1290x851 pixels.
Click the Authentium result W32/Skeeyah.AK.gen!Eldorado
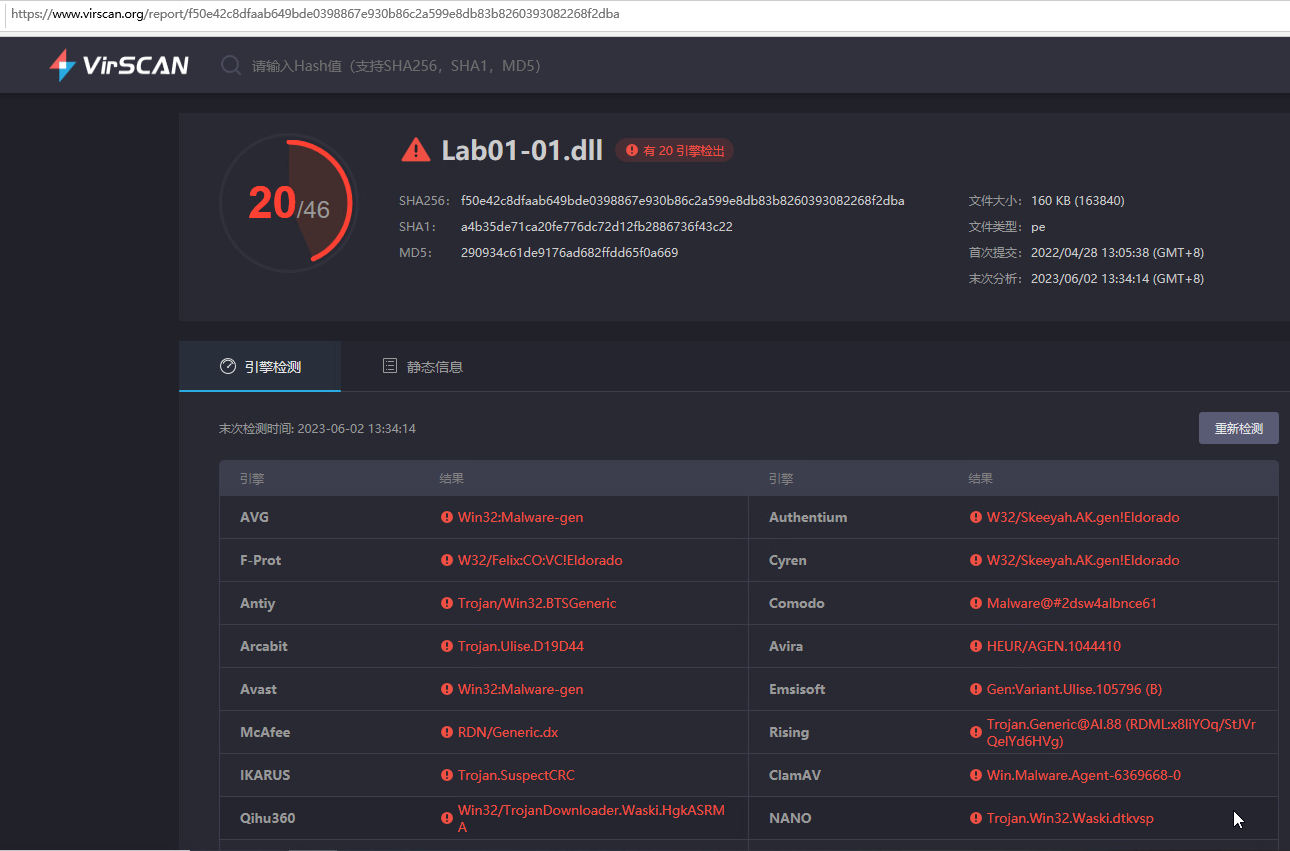(1083, 518)
